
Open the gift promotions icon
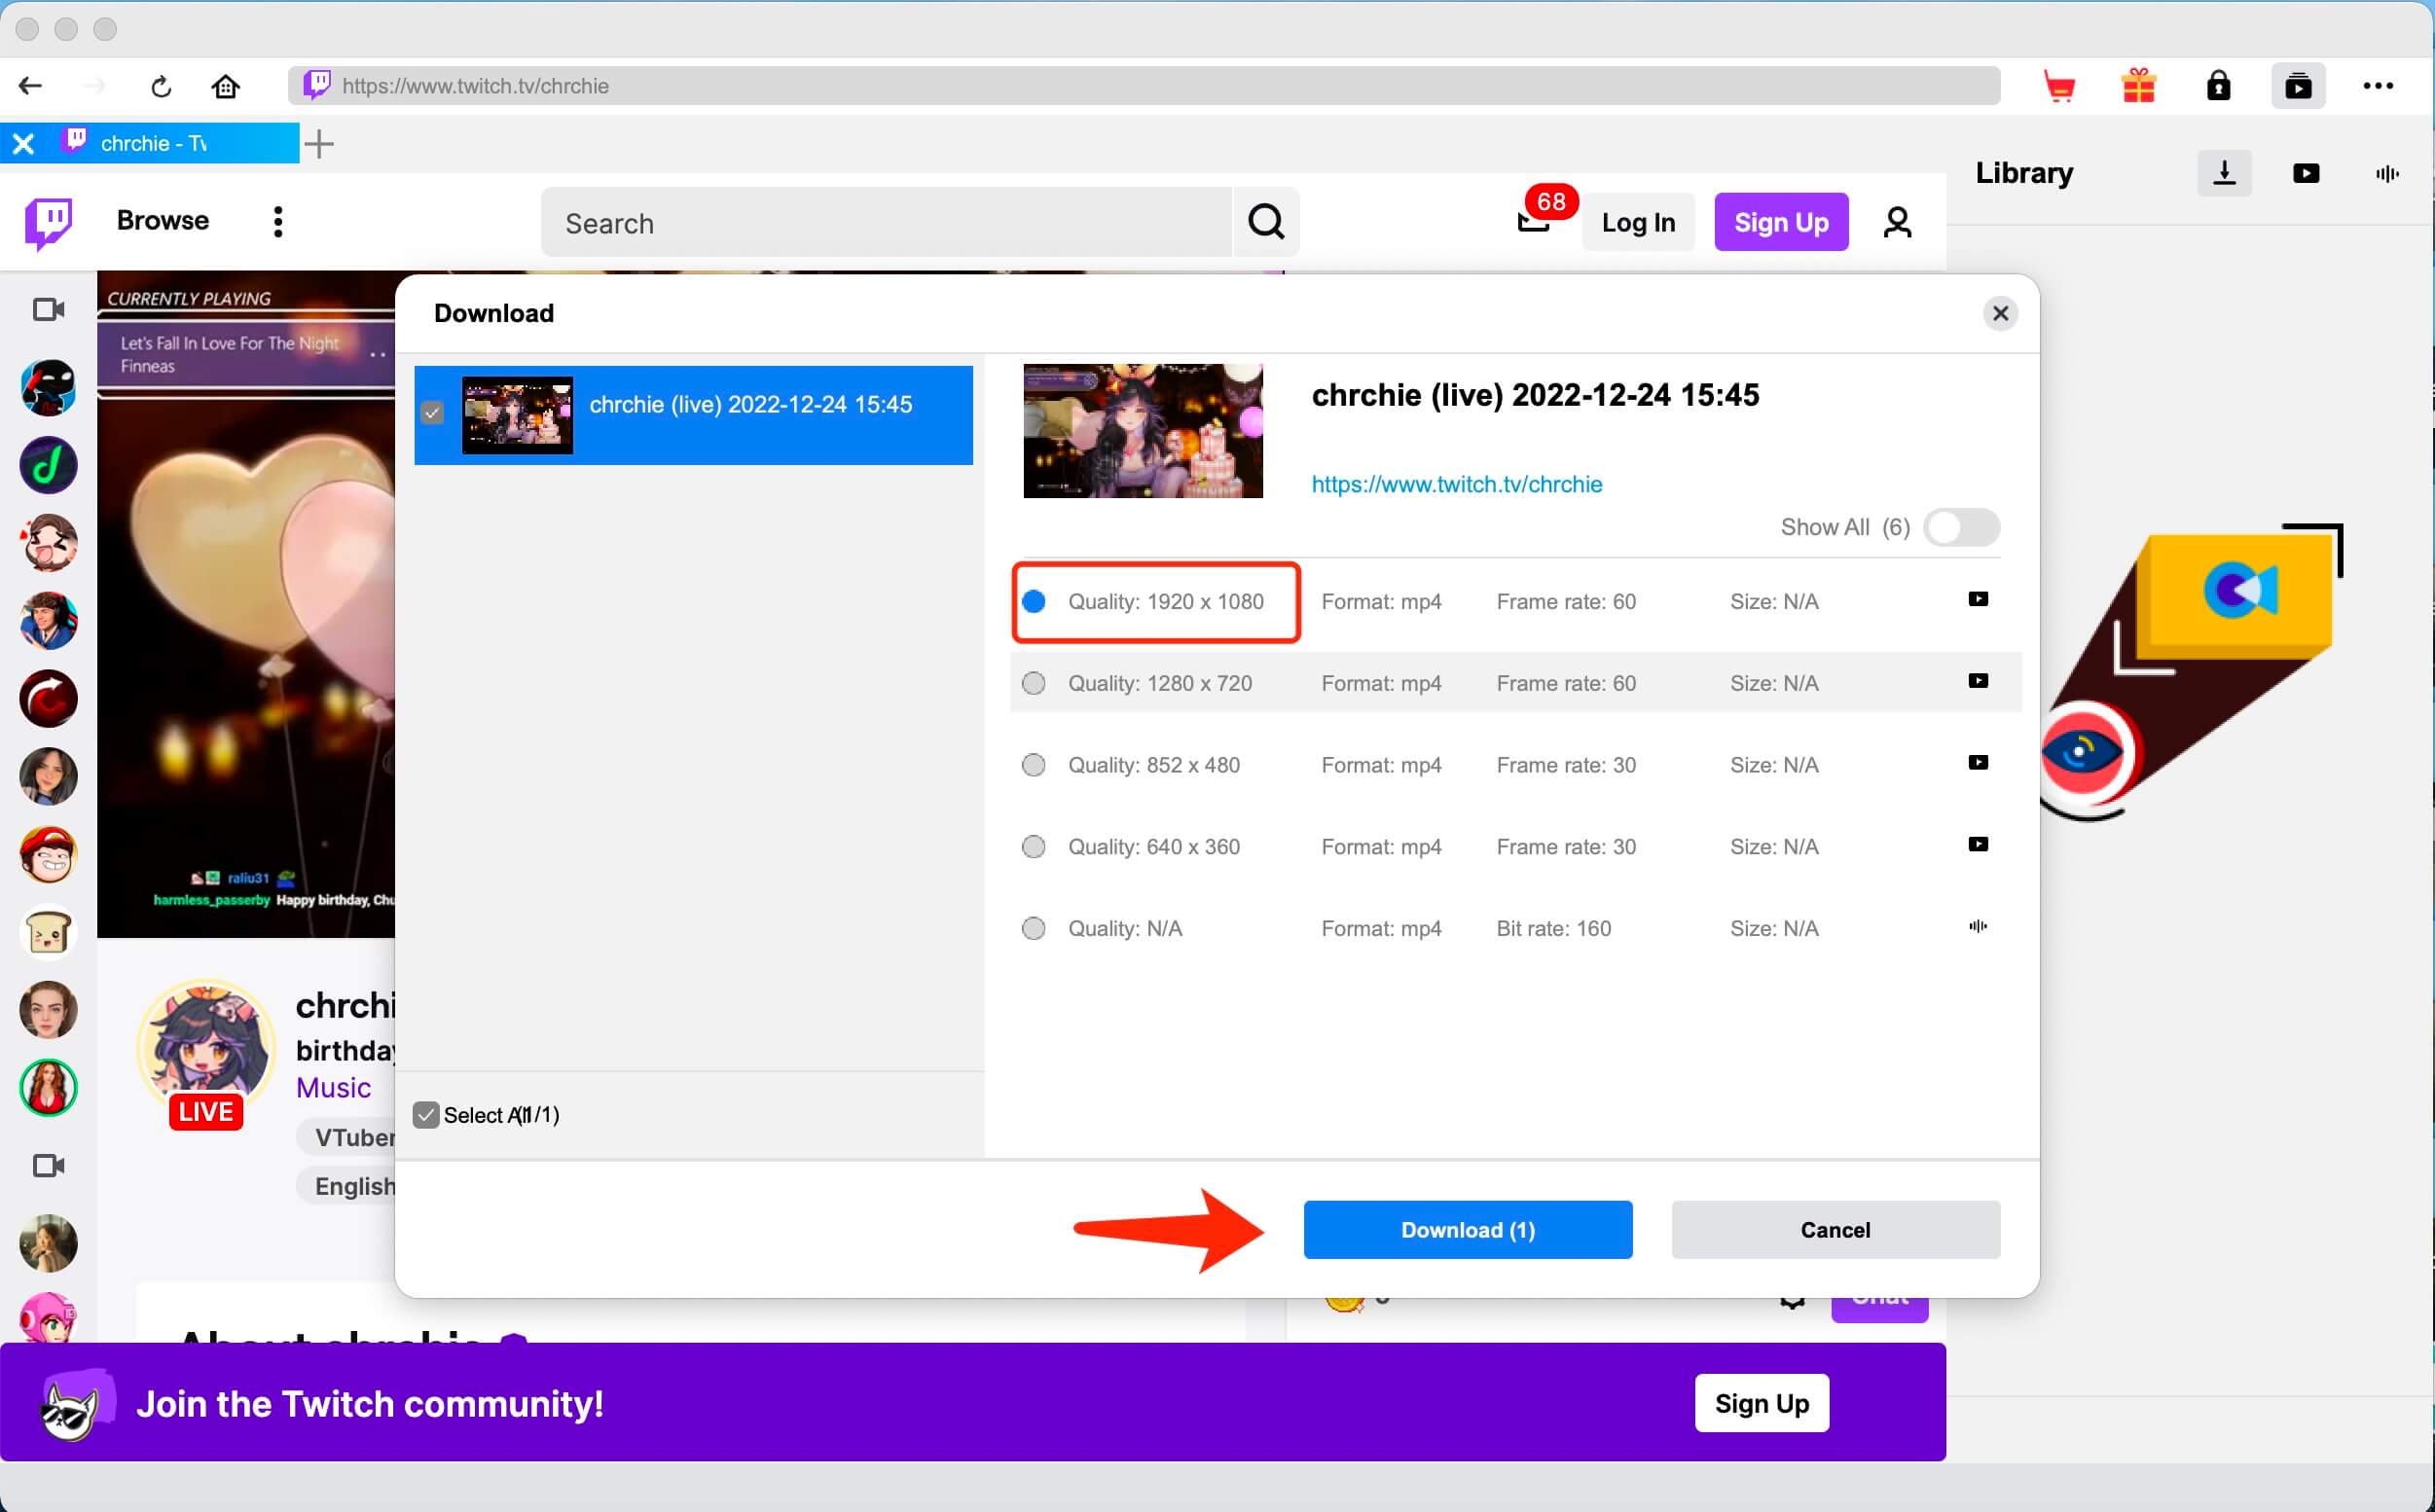point(2139,86)
